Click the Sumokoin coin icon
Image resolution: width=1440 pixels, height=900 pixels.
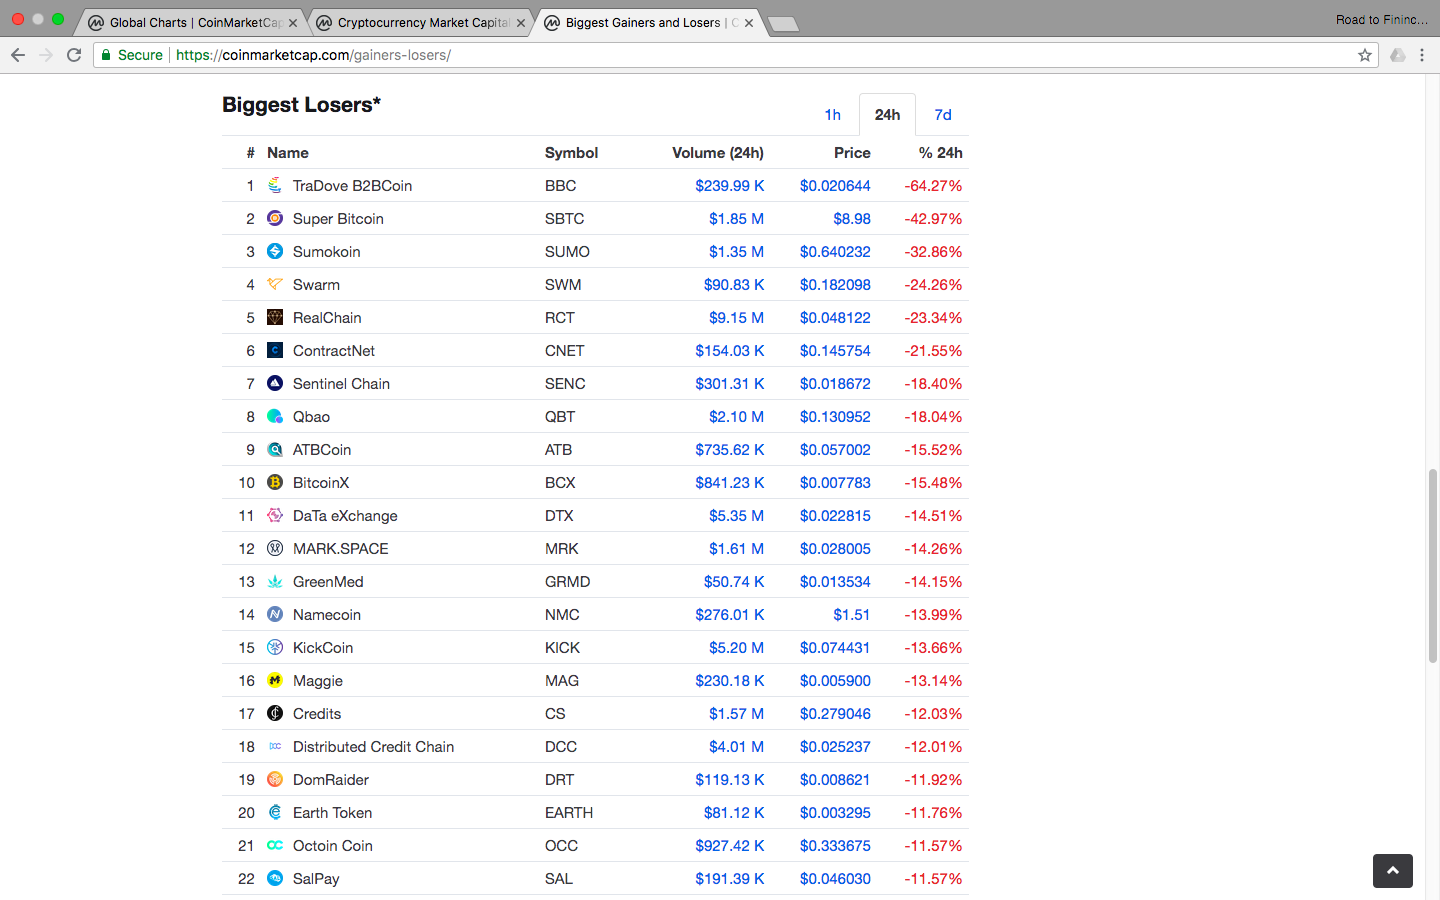[275, 251]
